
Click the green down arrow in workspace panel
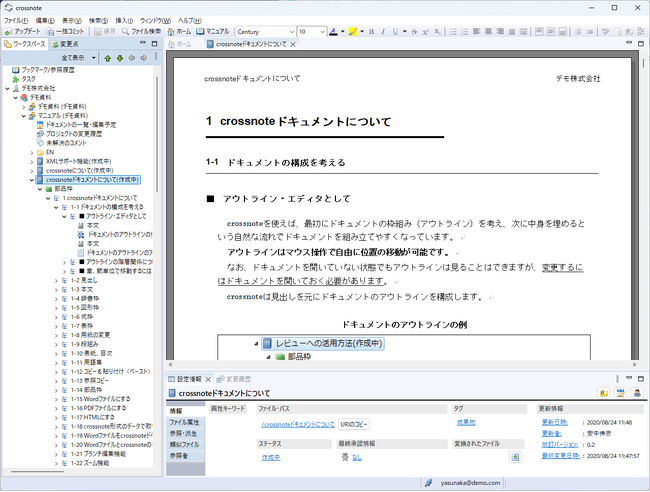[120, 58]
